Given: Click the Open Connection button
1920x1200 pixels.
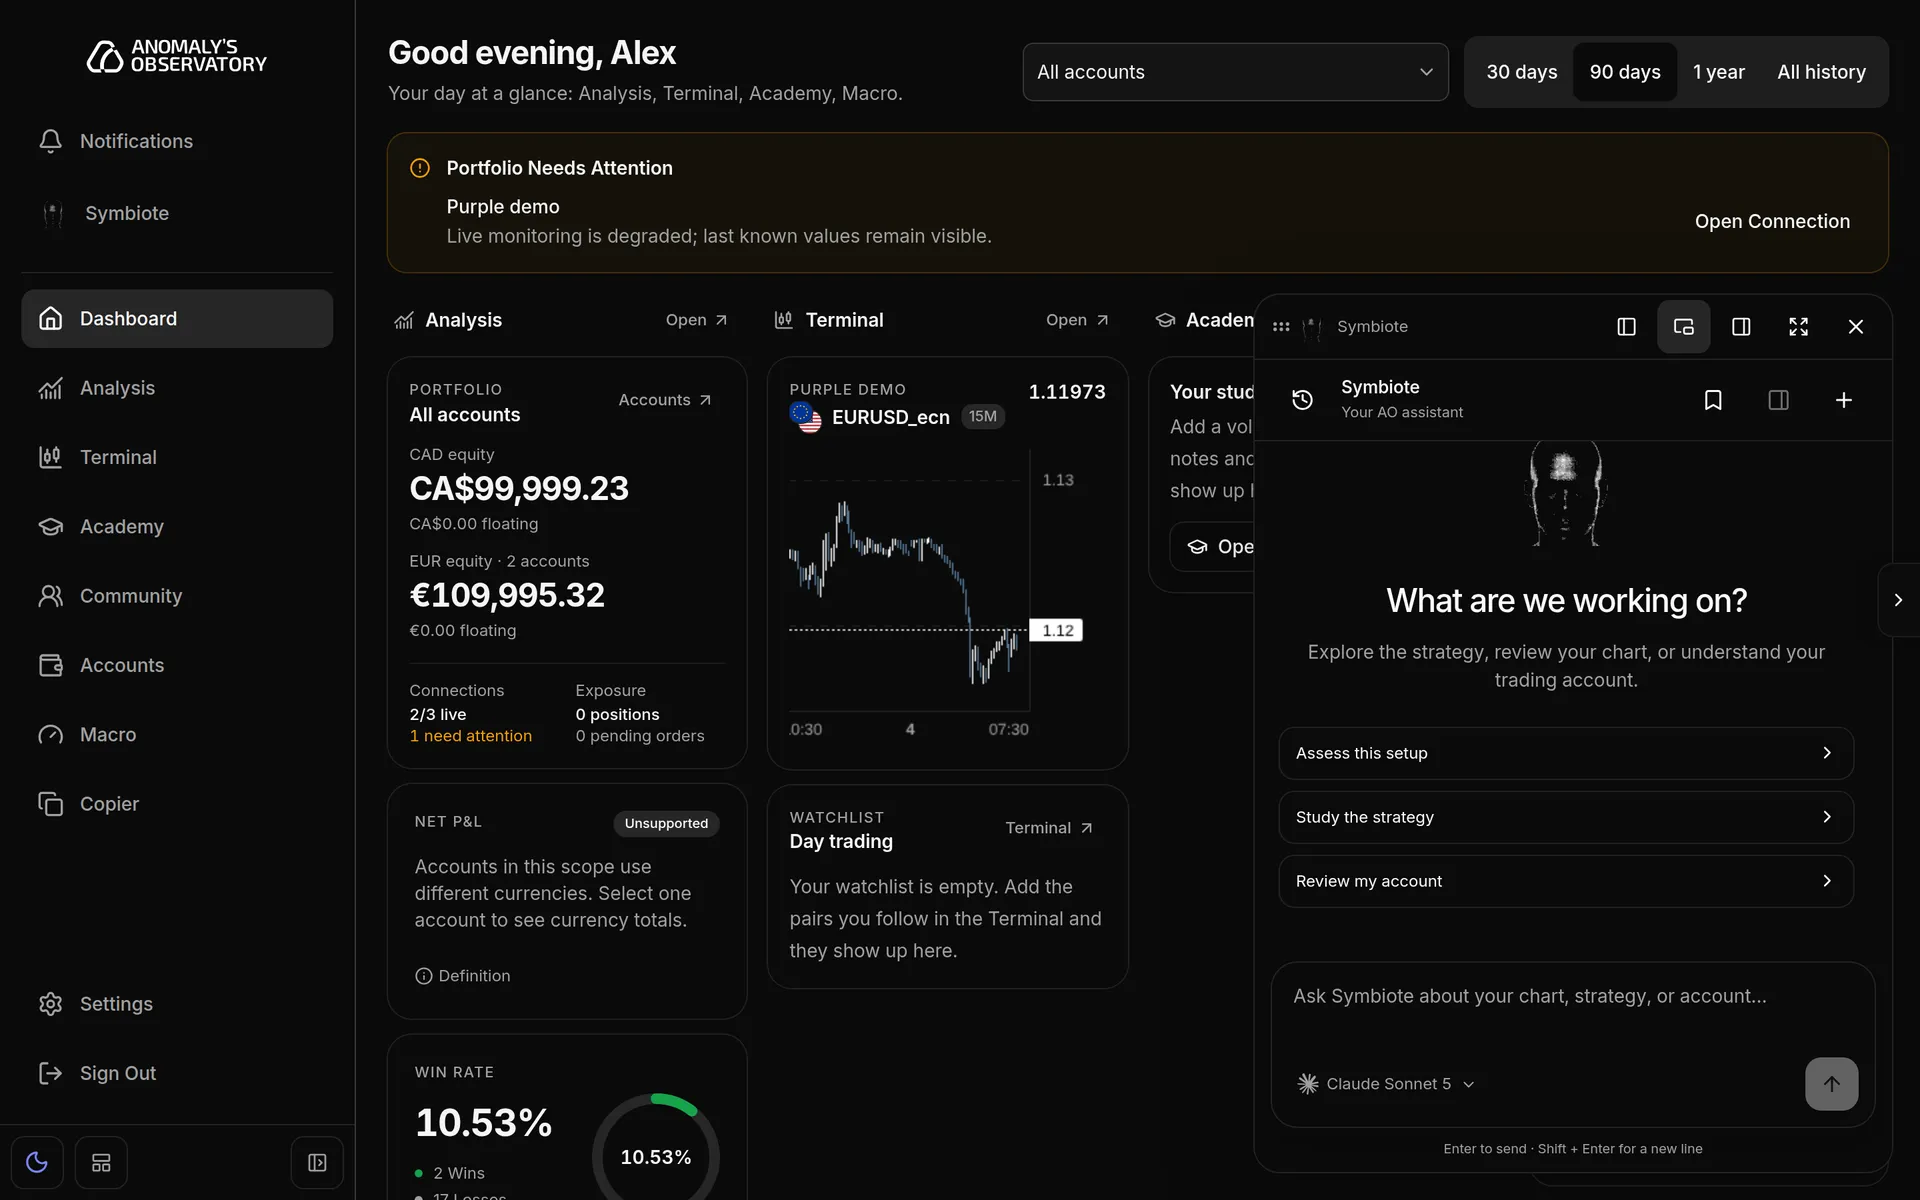Looking at the screenshot, I should pos(1772,221).
